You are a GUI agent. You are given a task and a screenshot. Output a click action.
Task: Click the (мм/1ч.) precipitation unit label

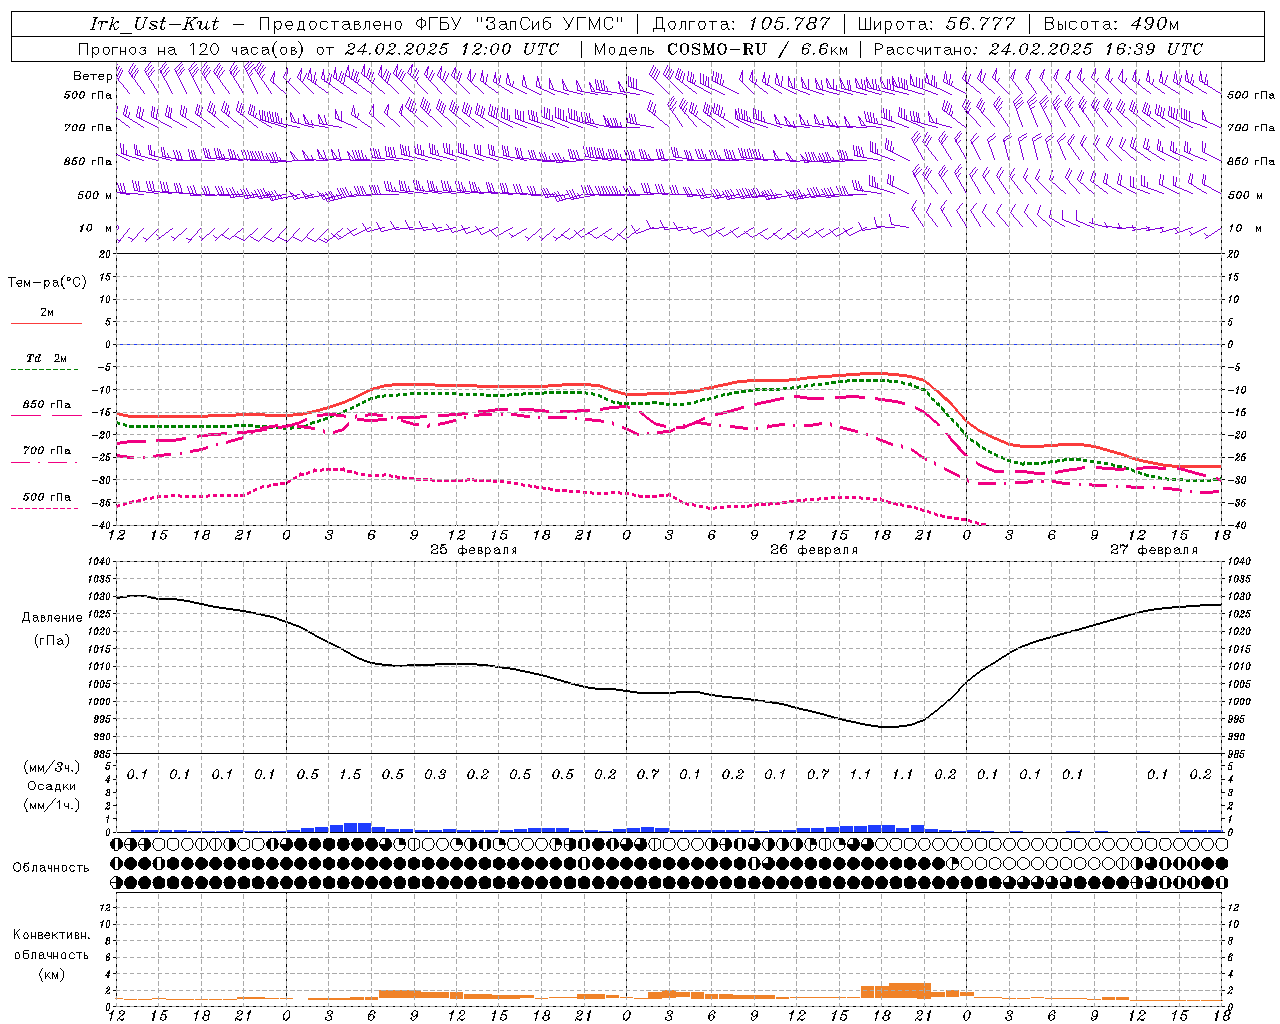click(x=52, y=805)
